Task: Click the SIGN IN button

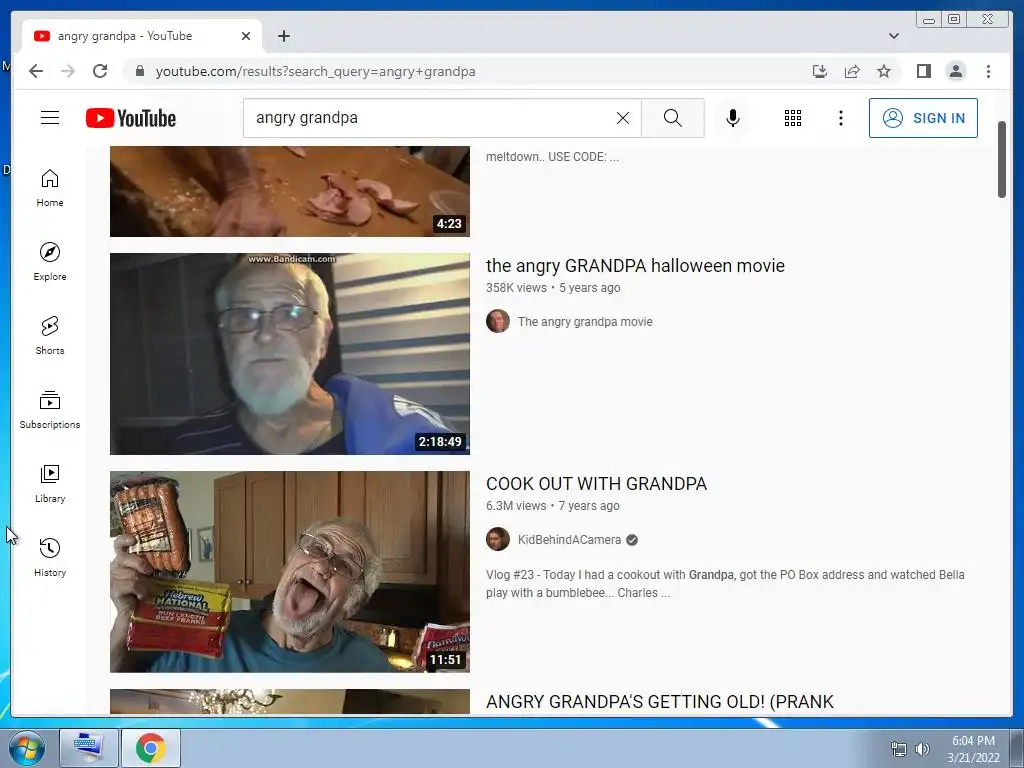Action: pos(923,118)
